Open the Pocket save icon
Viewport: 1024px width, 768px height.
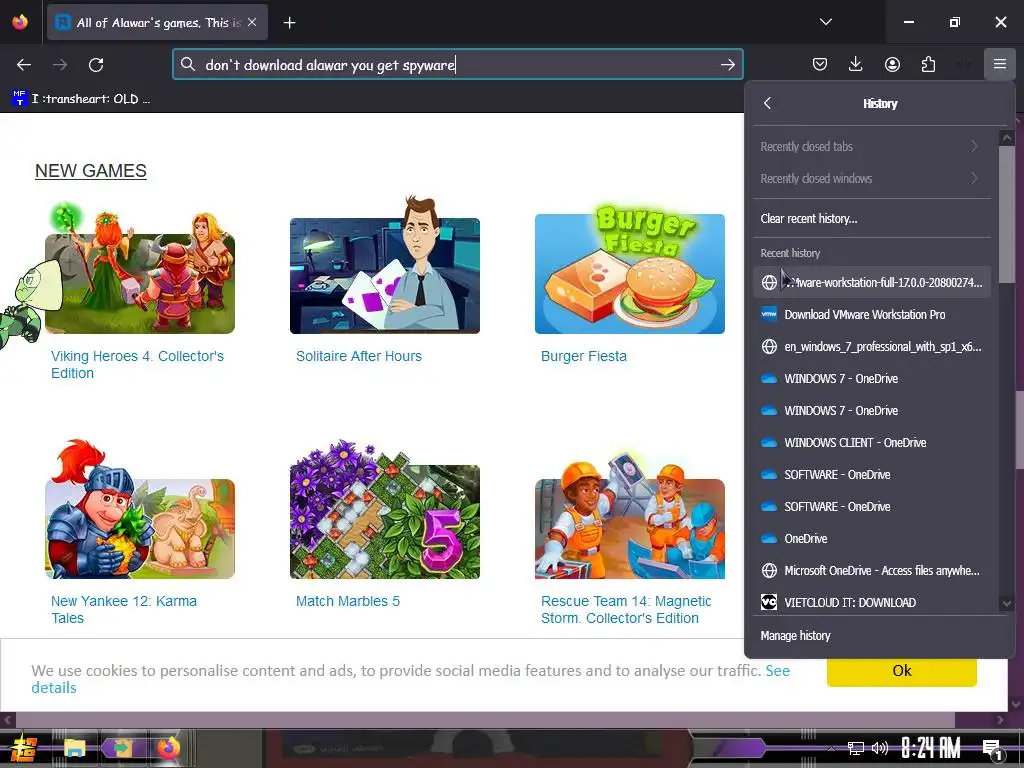[x=820, y=64]
